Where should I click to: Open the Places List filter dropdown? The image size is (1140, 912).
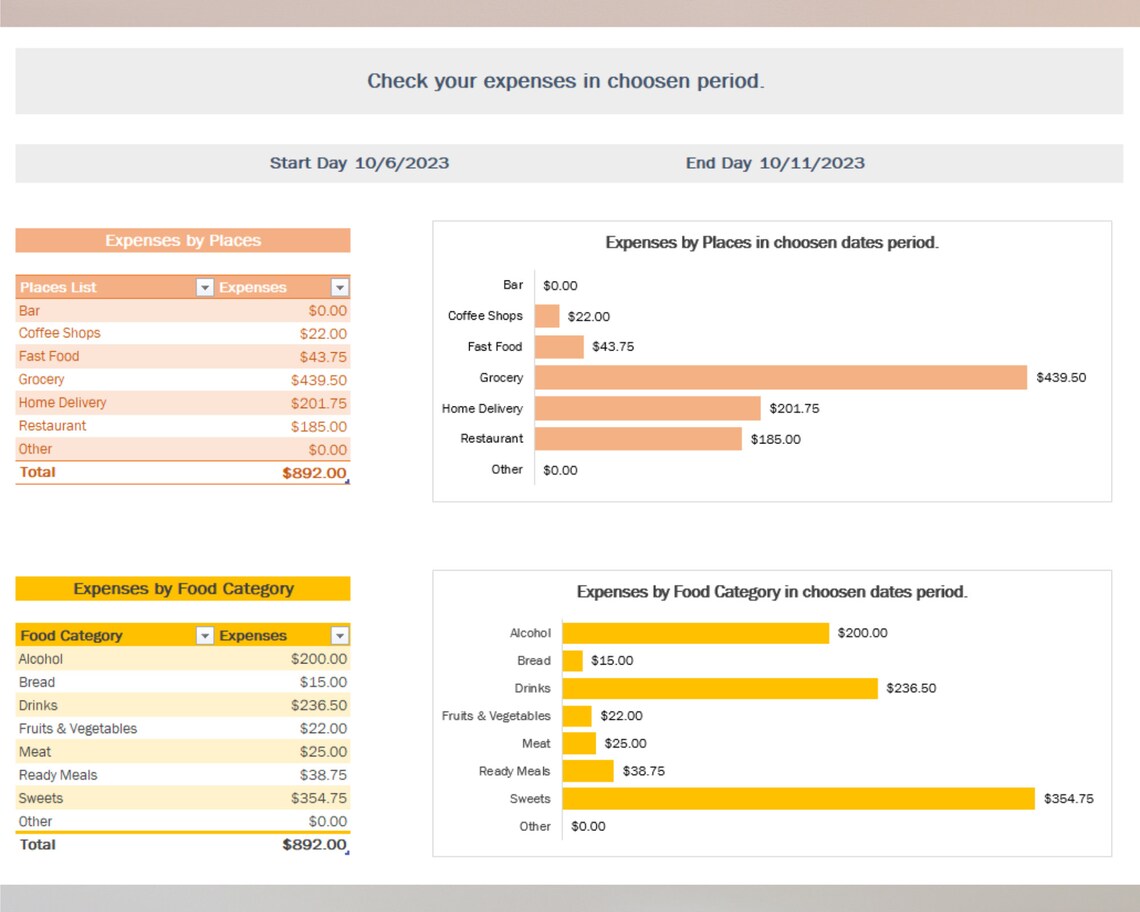[x=204, y=287]
